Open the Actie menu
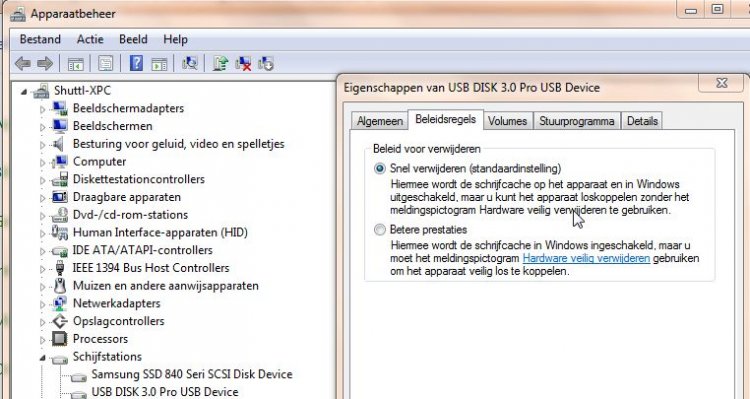The image size is (750, 399). click(90, 39)
